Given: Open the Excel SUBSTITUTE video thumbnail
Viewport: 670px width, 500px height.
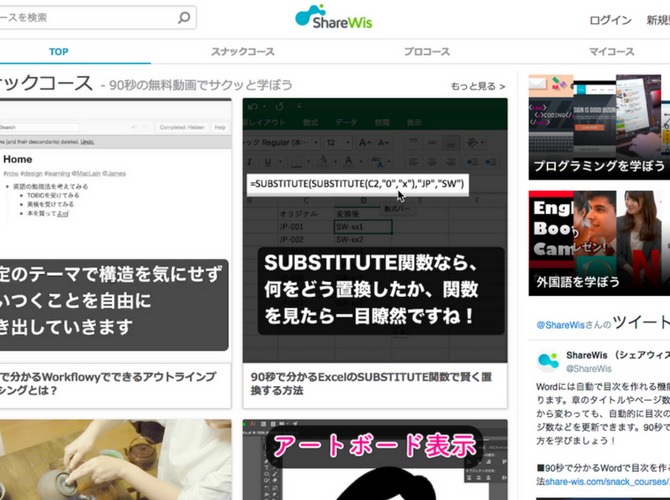Looking at the screenshot, I should click(x=375, y=231).
